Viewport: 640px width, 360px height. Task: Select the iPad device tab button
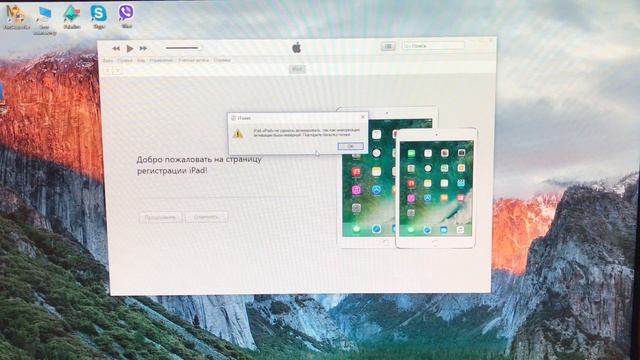pyautogui.click(x=297, y=69)
